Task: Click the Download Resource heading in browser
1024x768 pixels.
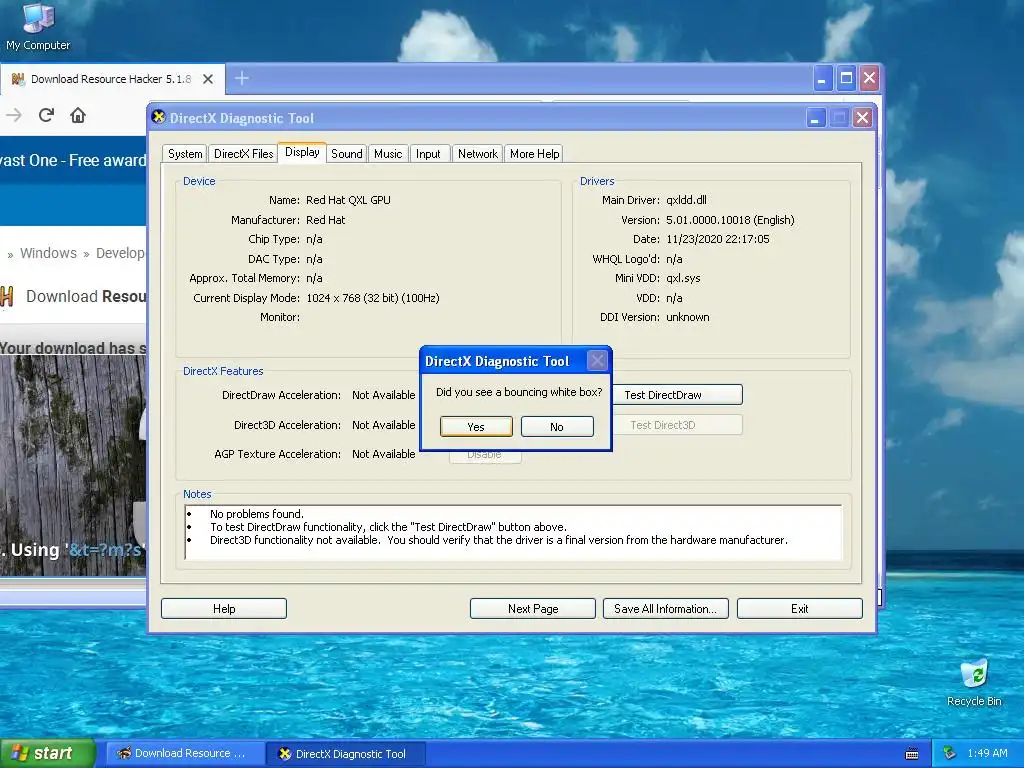Action: coord(86,296)
